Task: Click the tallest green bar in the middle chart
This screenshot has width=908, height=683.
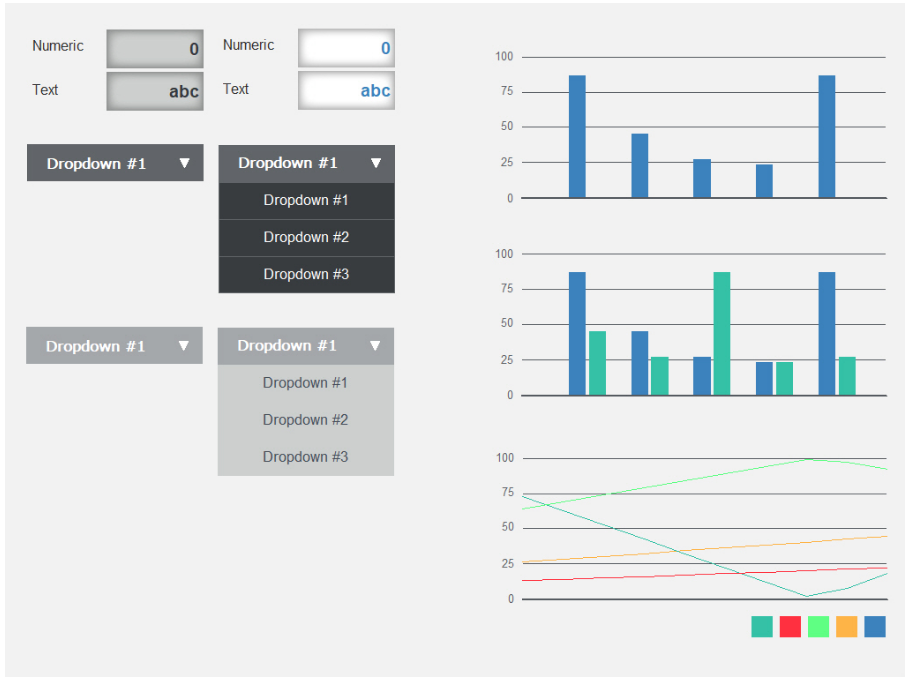Action: 722,330
